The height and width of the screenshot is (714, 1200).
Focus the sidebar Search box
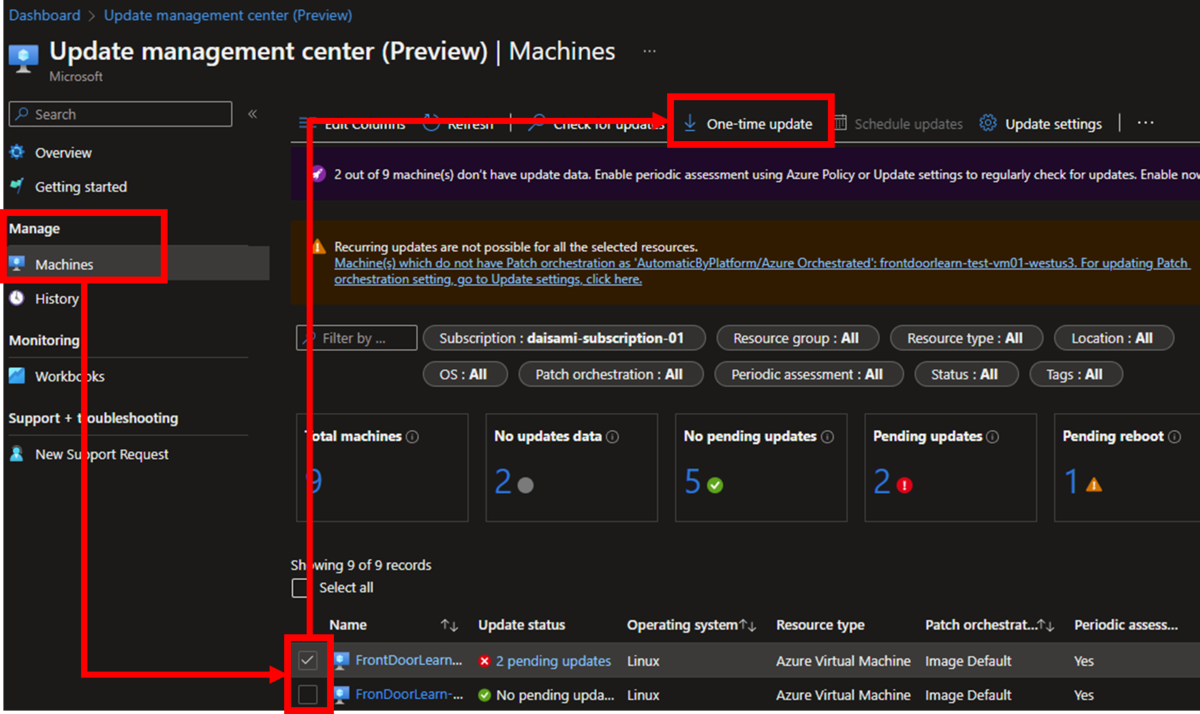(120, 114)
